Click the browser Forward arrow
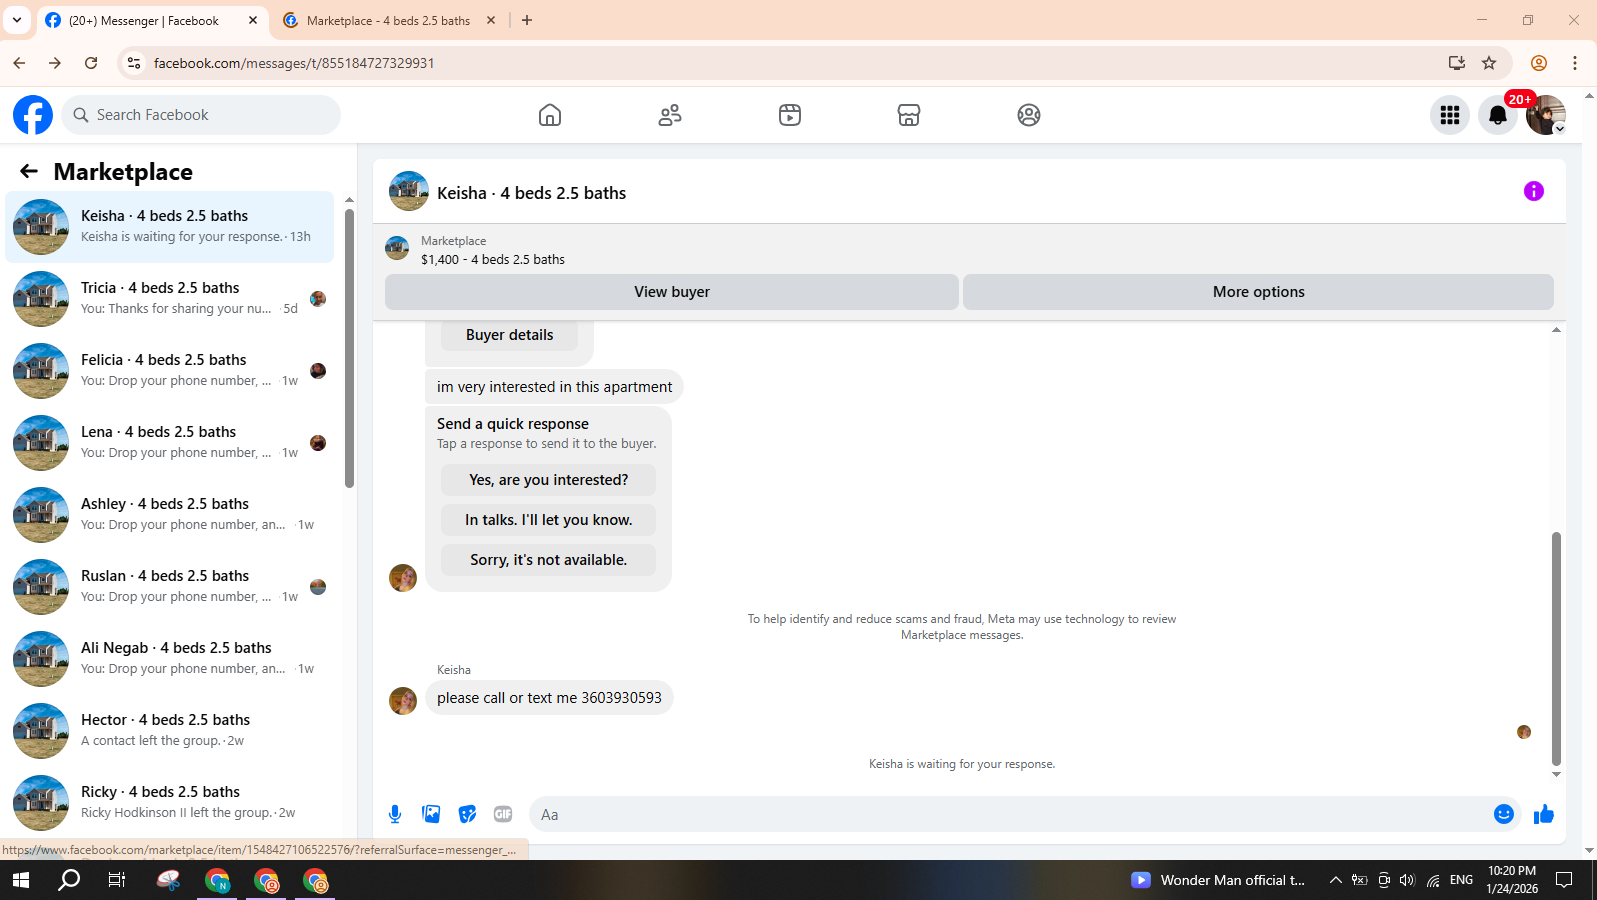 coord(55,63)
